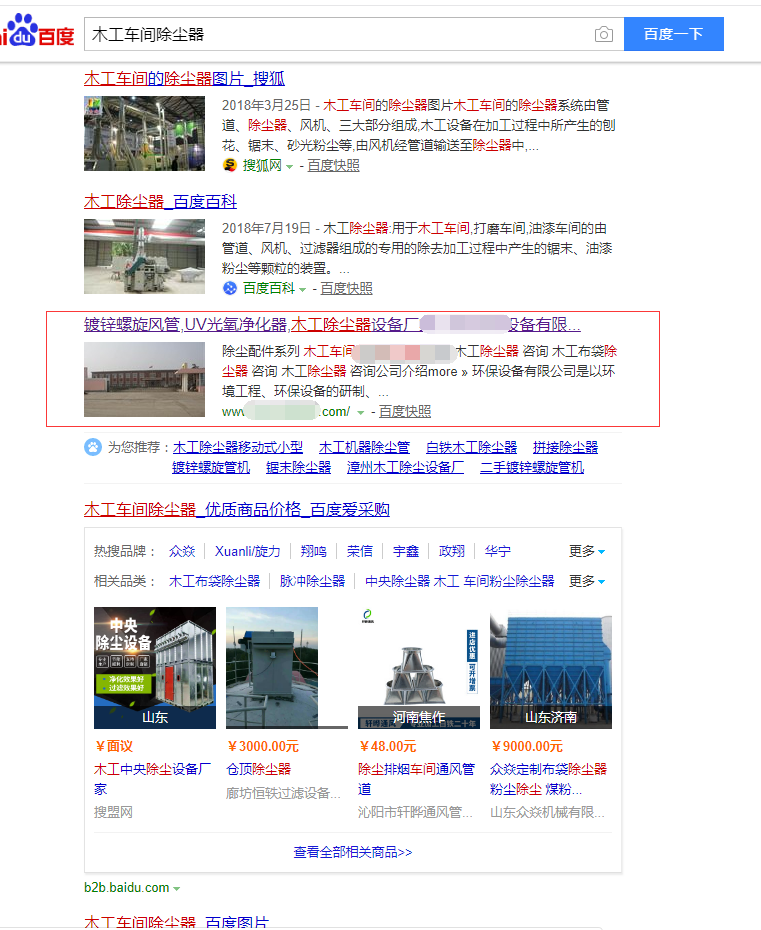The width and height of the screenshot is (761, 930).
Task: Select the 漳州木工除尘设备厂 suggestion
Action: (406, 467)
